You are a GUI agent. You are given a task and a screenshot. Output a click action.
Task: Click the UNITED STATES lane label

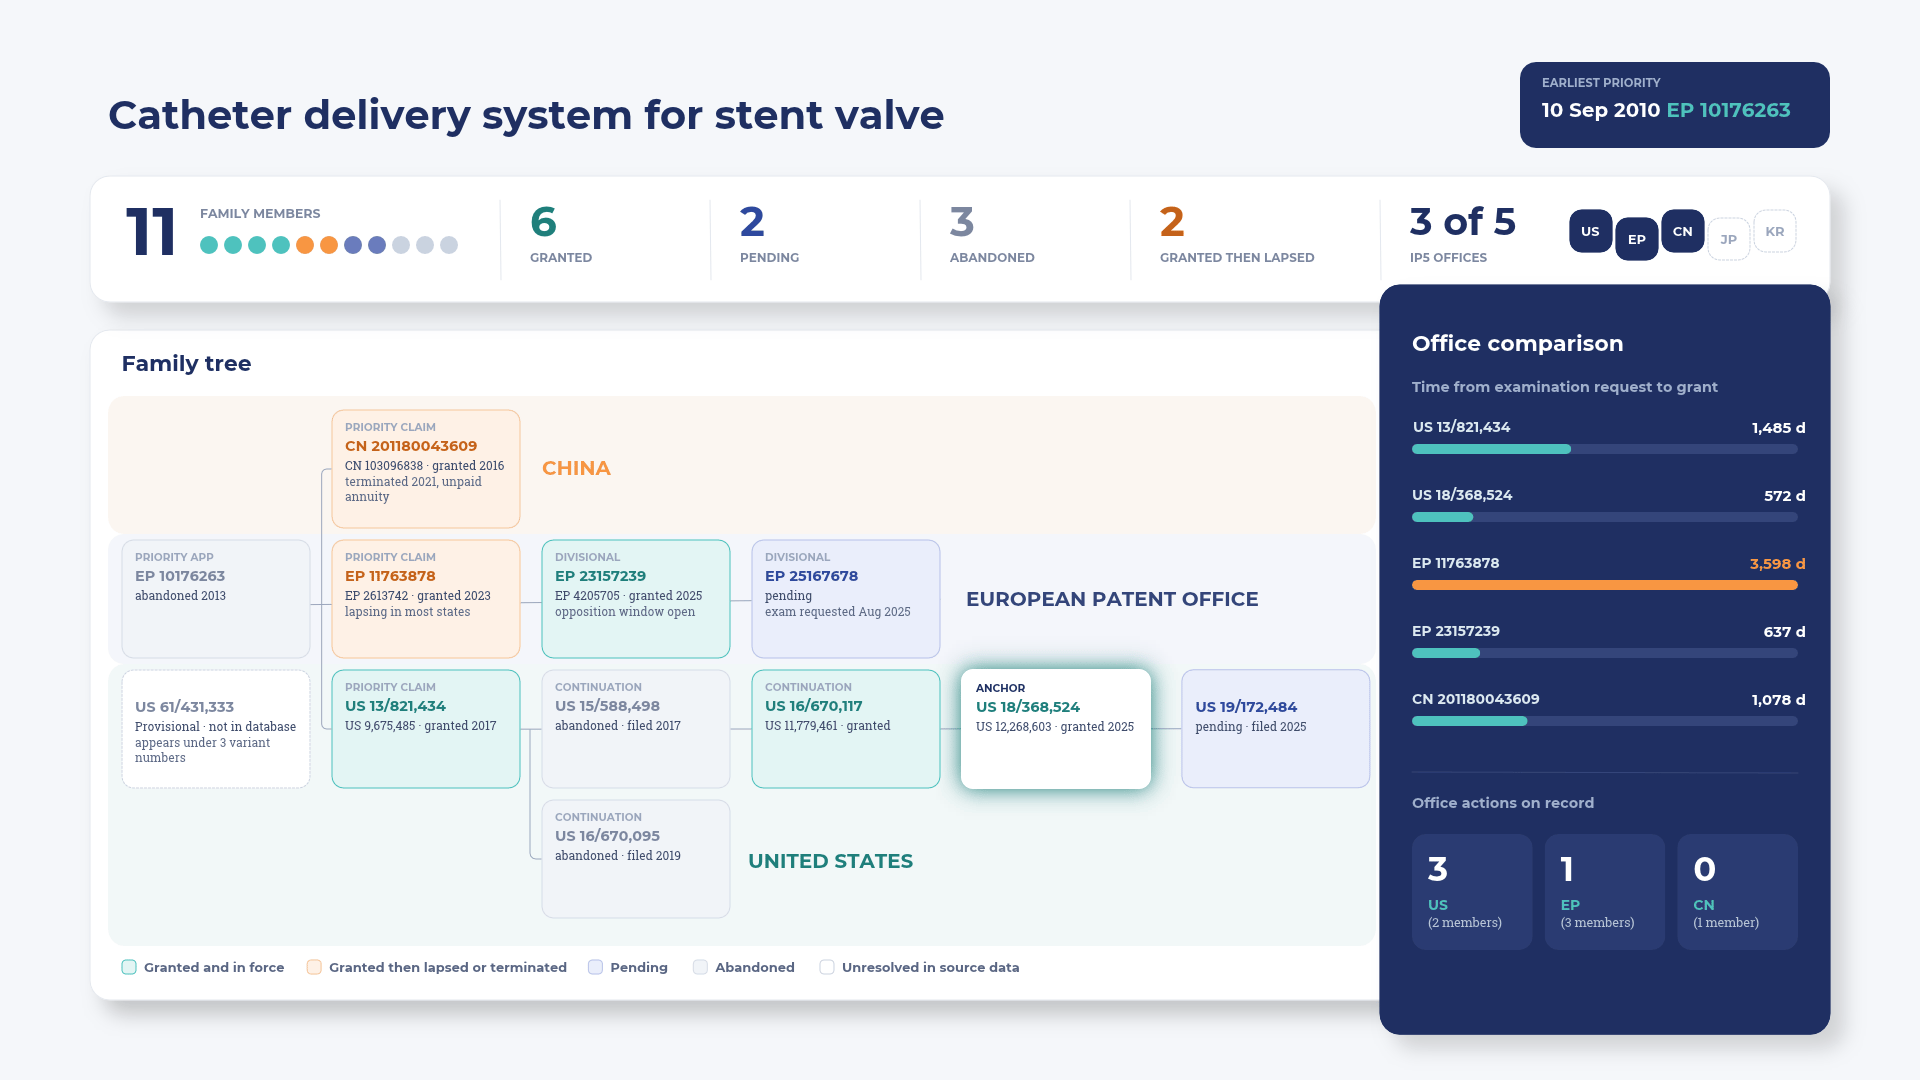[x=830, y=861]
